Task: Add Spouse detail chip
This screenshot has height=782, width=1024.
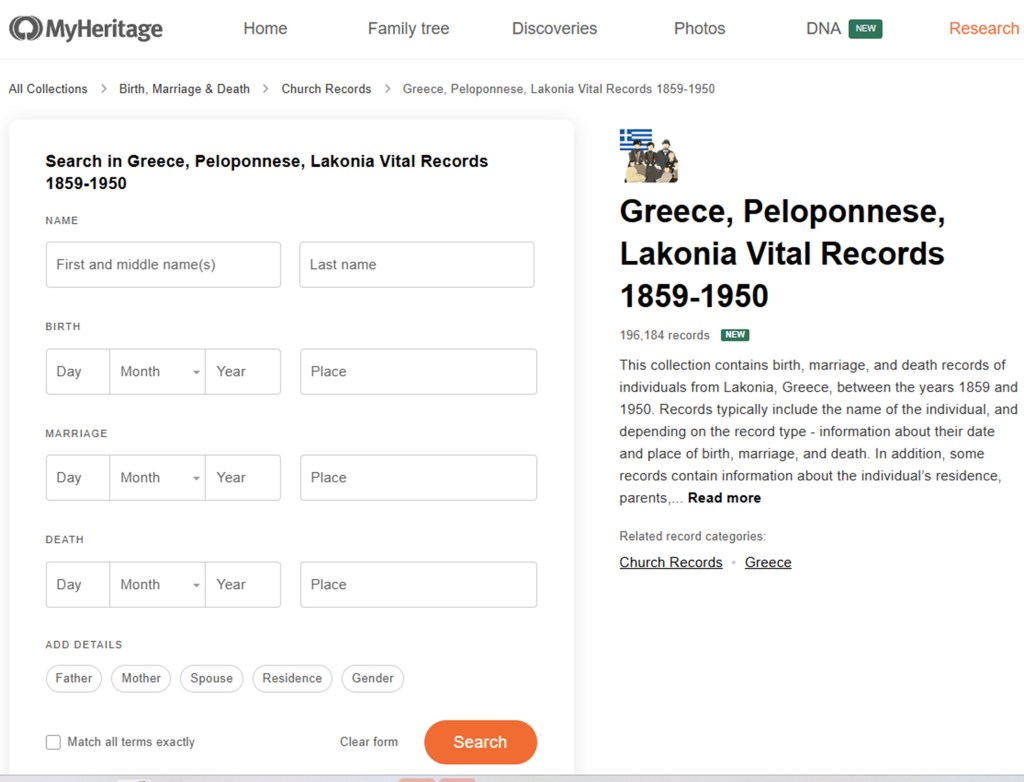Action: 211,678
